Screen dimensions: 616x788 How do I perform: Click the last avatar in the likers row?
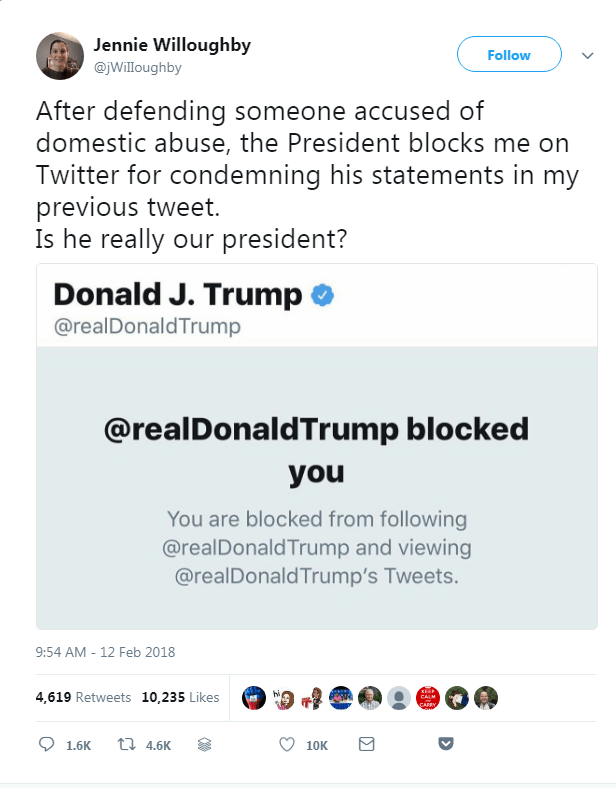tap(485, 697)
